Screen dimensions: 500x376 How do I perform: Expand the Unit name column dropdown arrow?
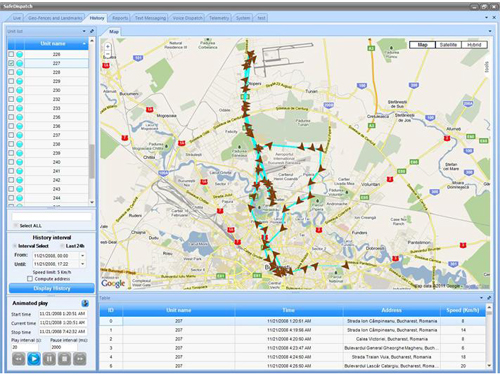pos(84,44)
